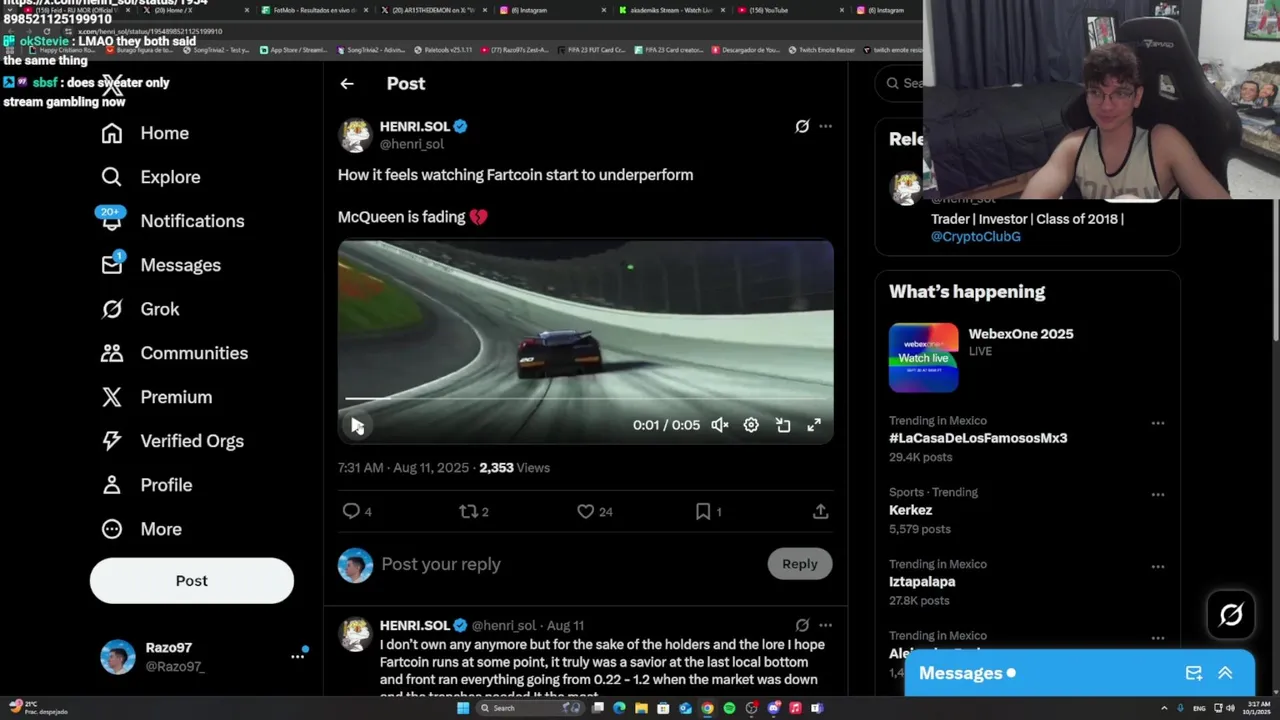Open Spotify from the taskbar
The image size is (1280, 720).
(x=729, y=708)
